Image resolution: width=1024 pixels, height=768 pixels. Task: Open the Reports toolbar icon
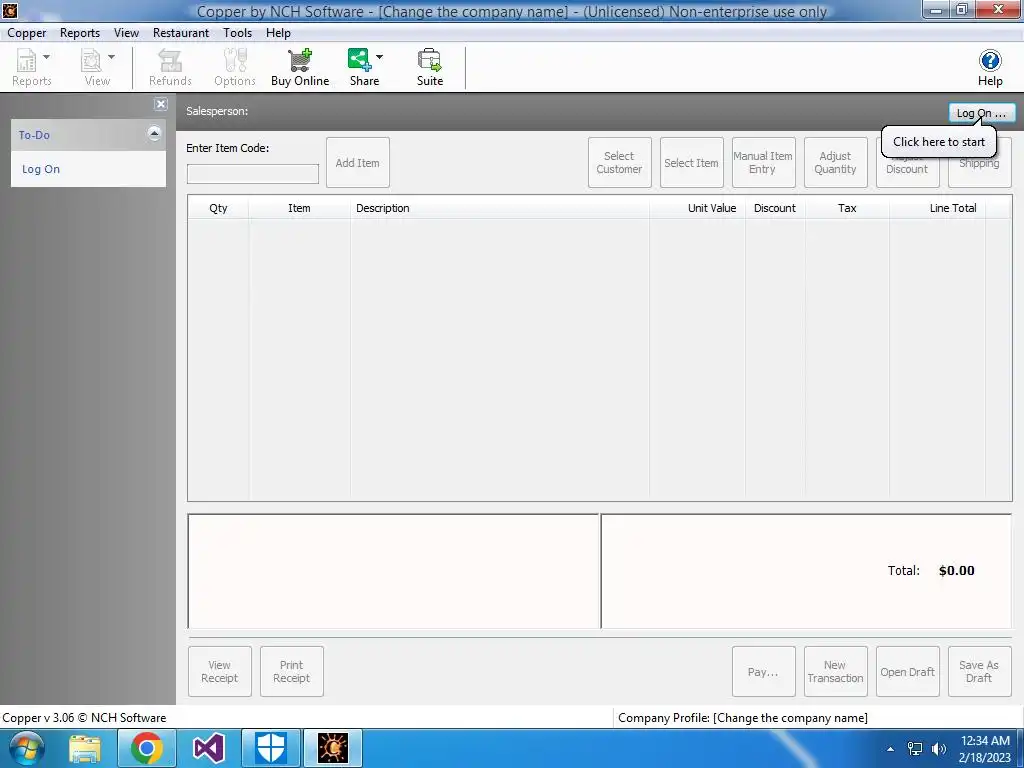[27, 61]
